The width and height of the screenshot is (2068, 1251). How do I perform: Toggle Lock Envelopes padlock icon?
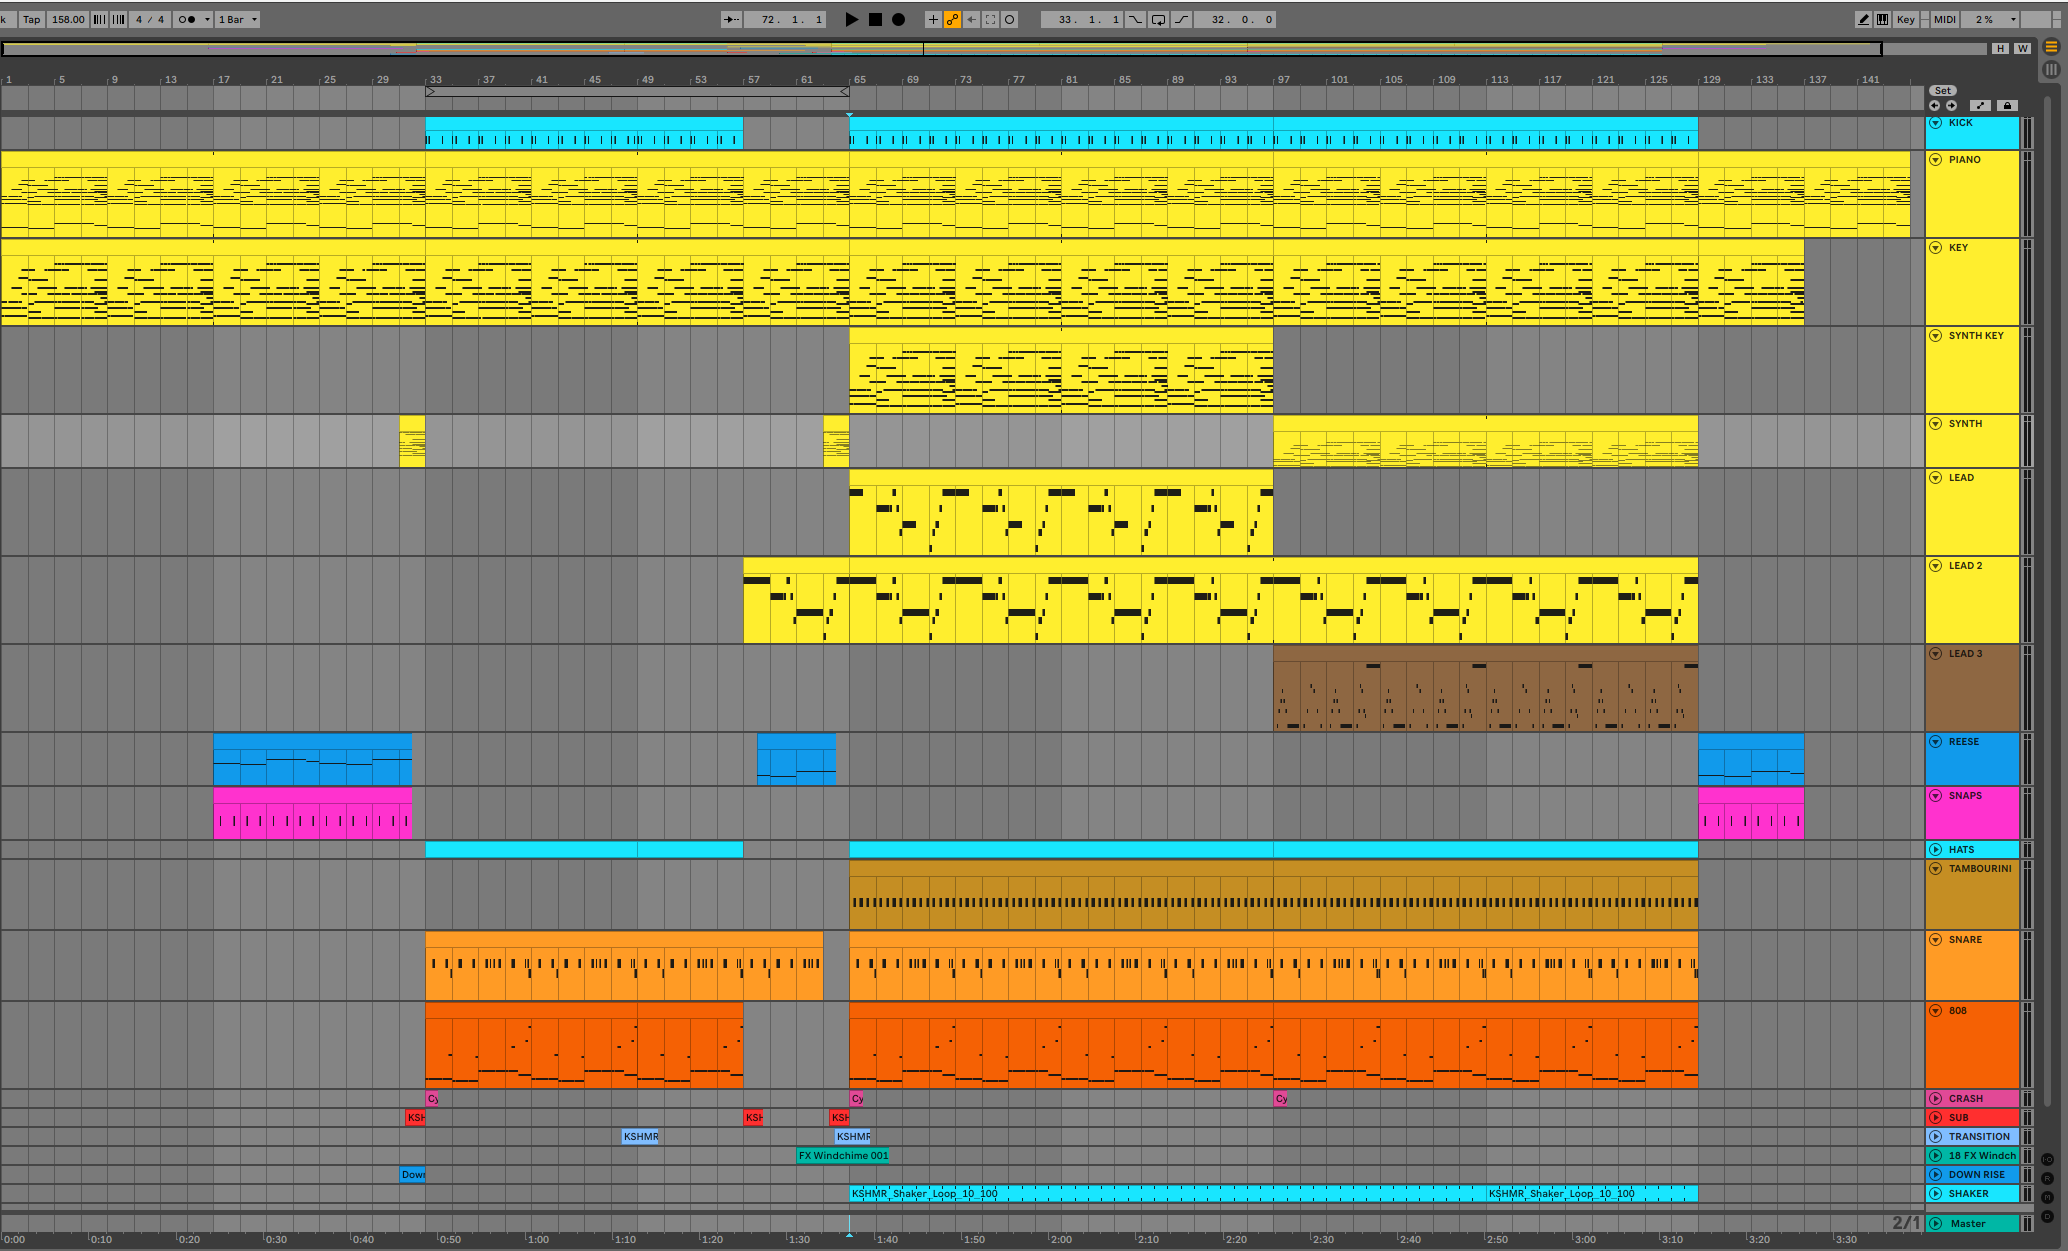coord(2006,105)
